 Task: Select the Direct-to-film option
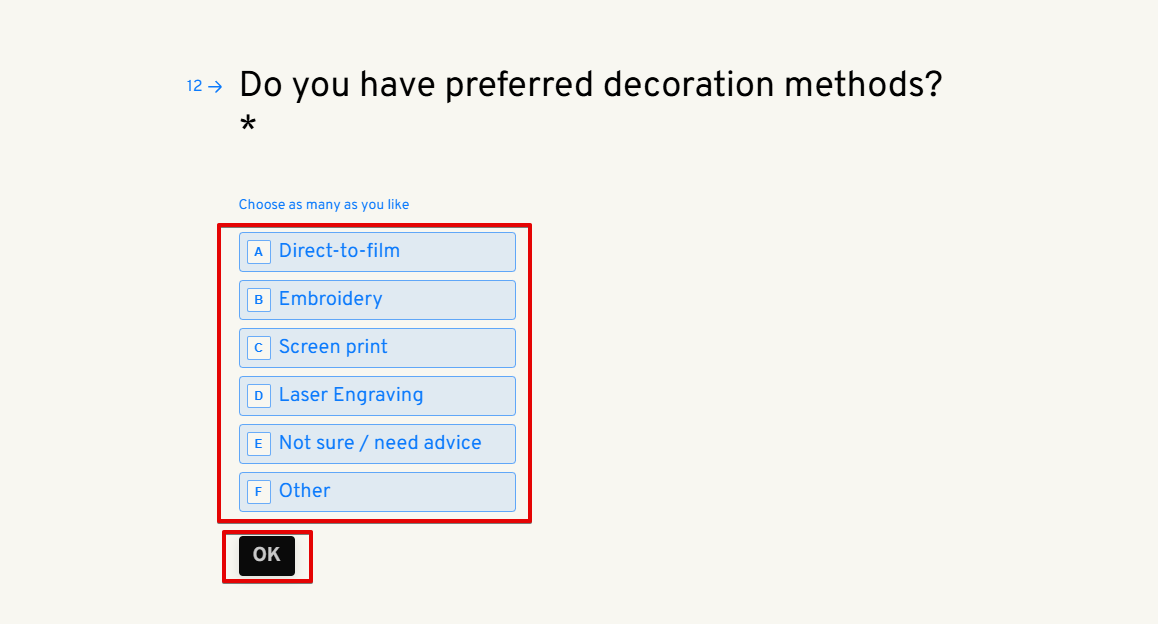tap(339, 251)
